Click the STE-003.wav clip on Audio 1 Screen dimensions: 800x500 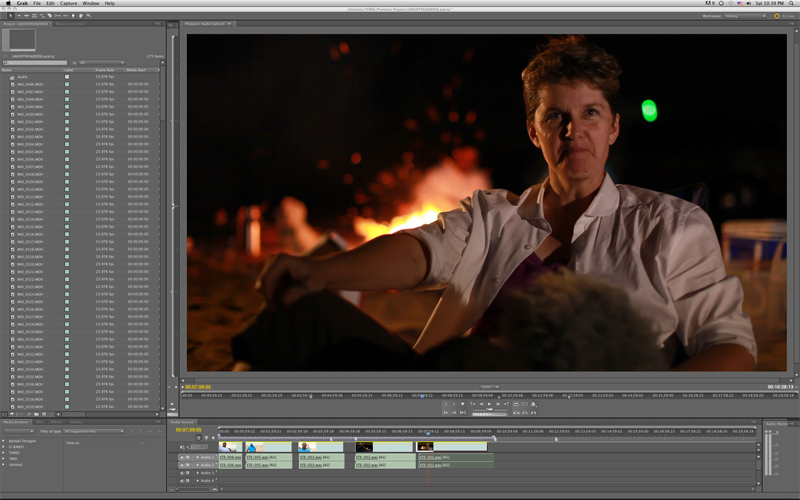pyautogui.click(x=322, y=457)
